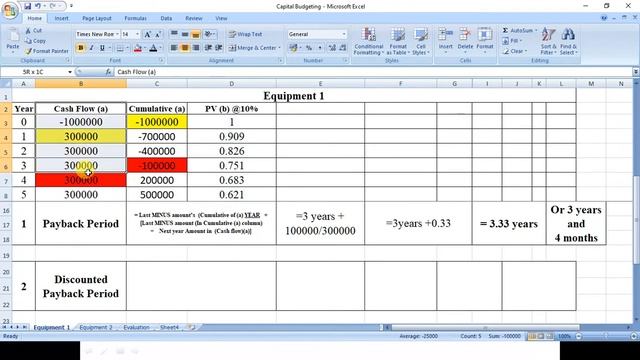Click formula bar showing Cash Flow (a)
The width and height of the screenshot is (640, 360).
pos(373,72)
